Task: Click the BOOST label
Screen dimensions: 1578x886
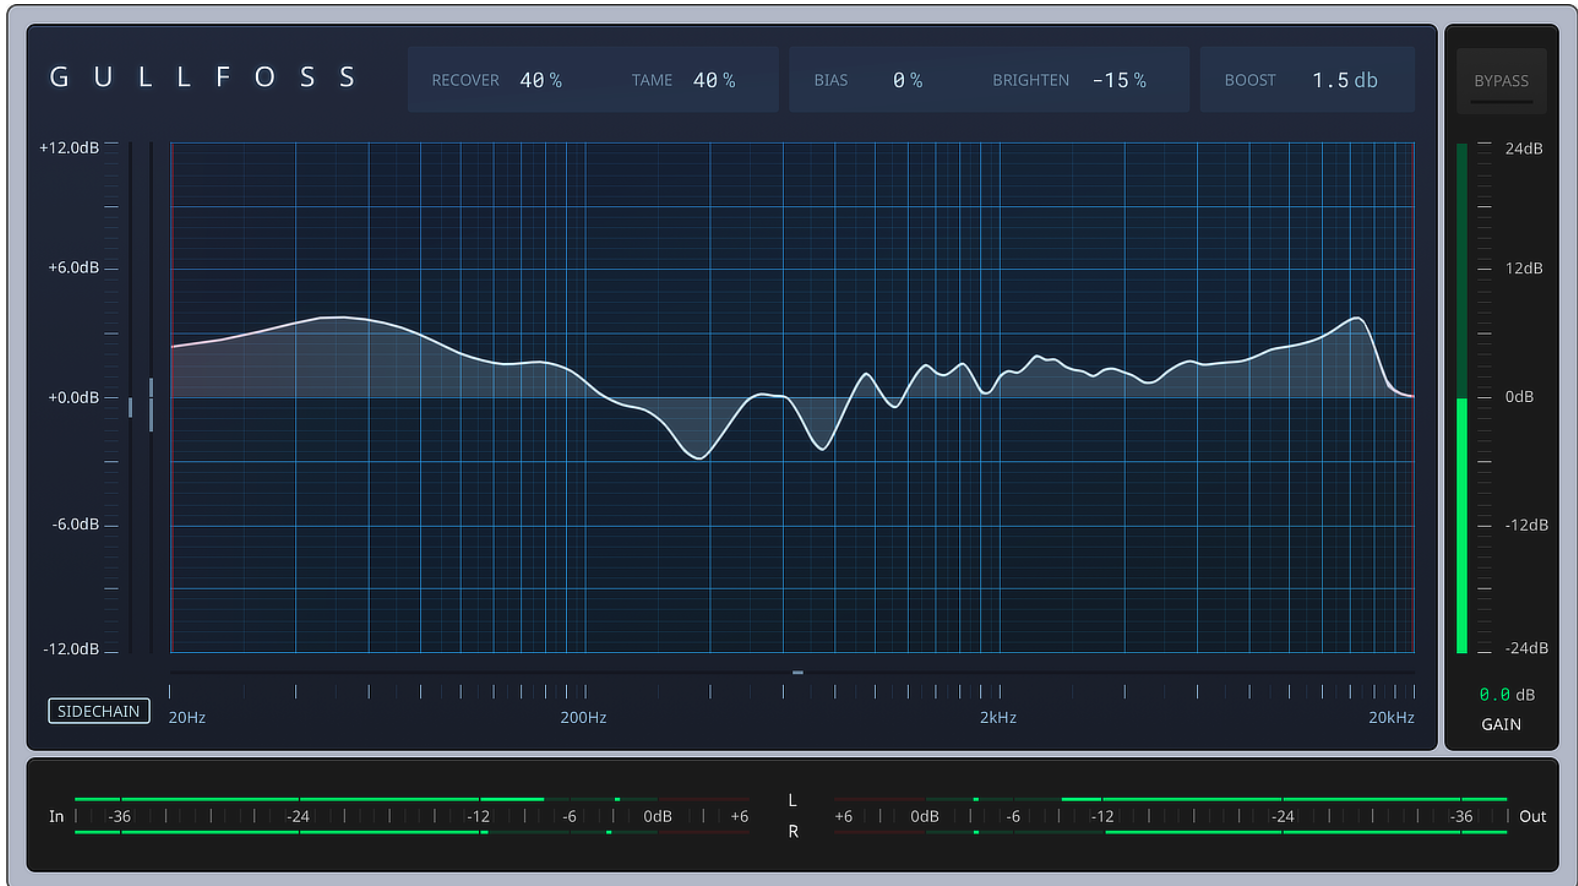Action: click(1250, 80)
